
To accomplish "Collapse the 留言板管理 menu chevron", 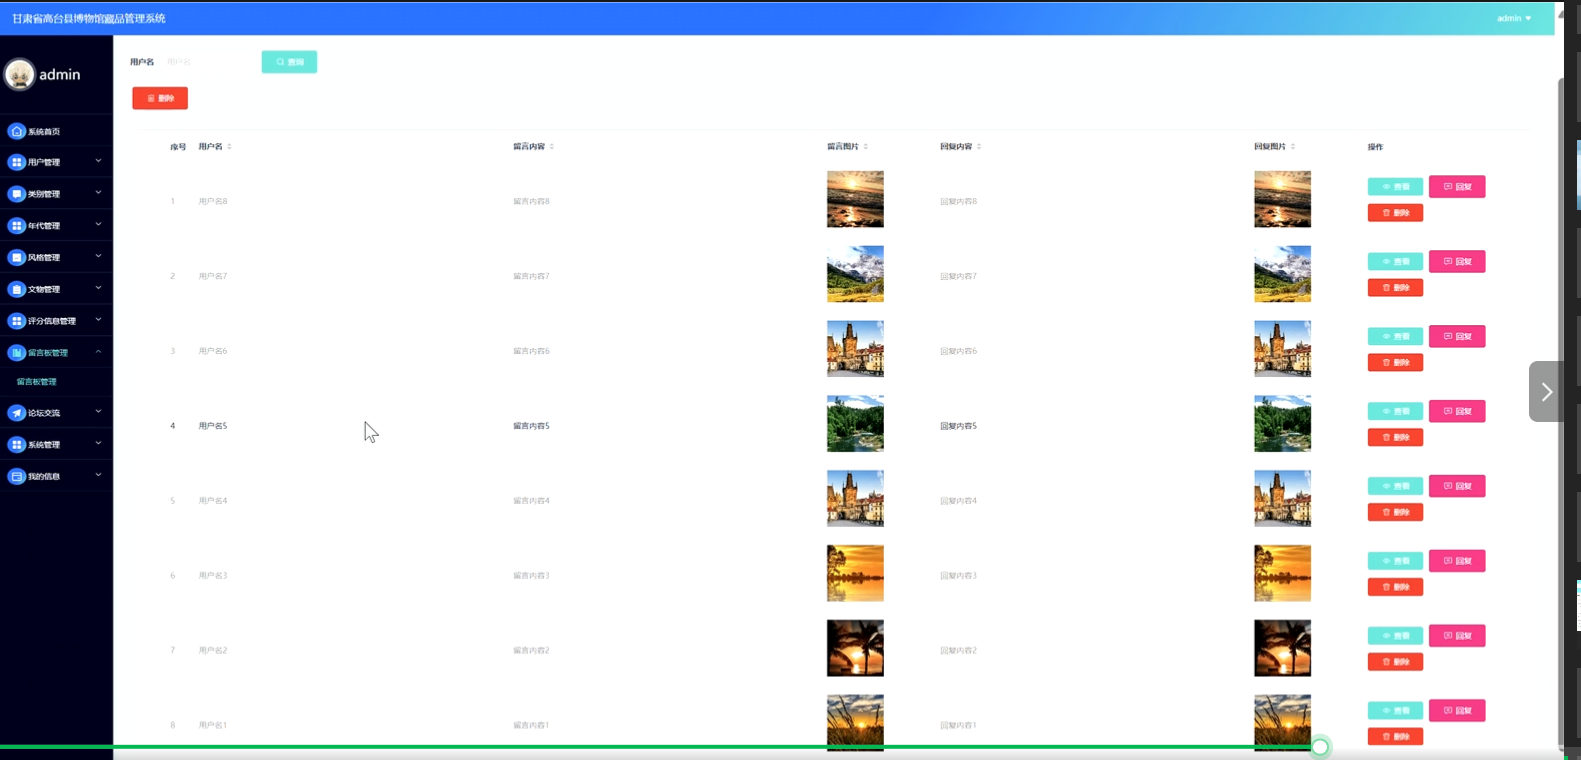I will 98,351.
